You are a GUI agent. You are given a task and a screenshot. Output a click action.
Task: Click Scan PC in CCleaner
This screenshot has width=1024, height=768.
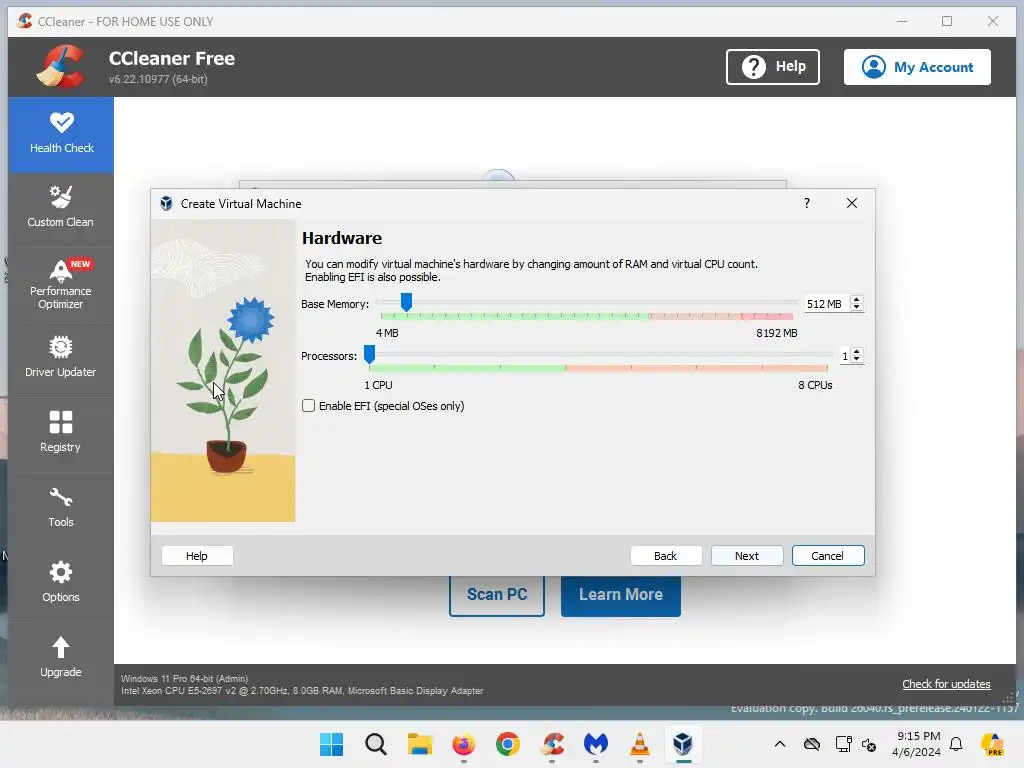coord(497,594)
